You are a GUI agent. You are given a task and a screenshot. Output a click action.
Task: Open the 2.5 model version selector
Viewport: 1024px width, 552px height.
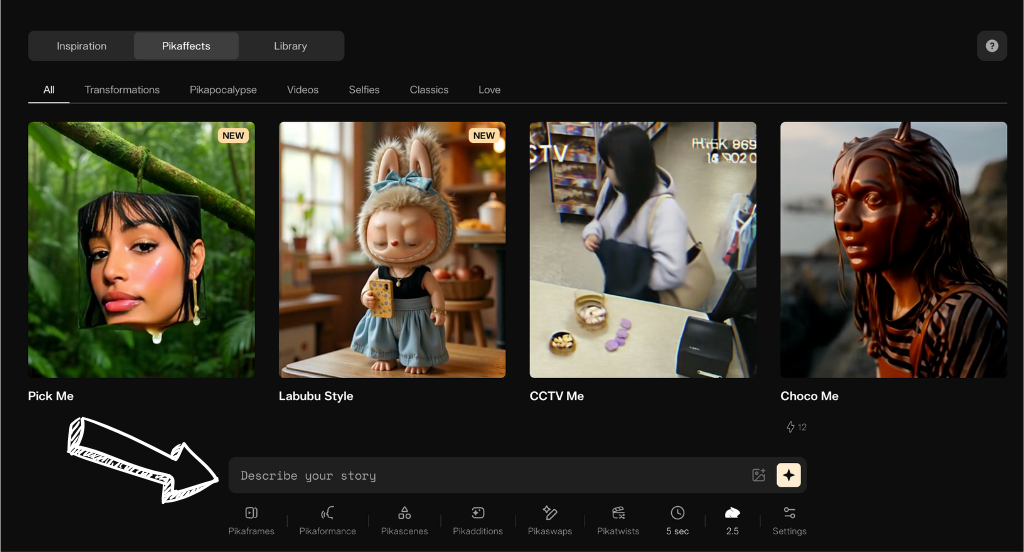click(x=732, y=521)
